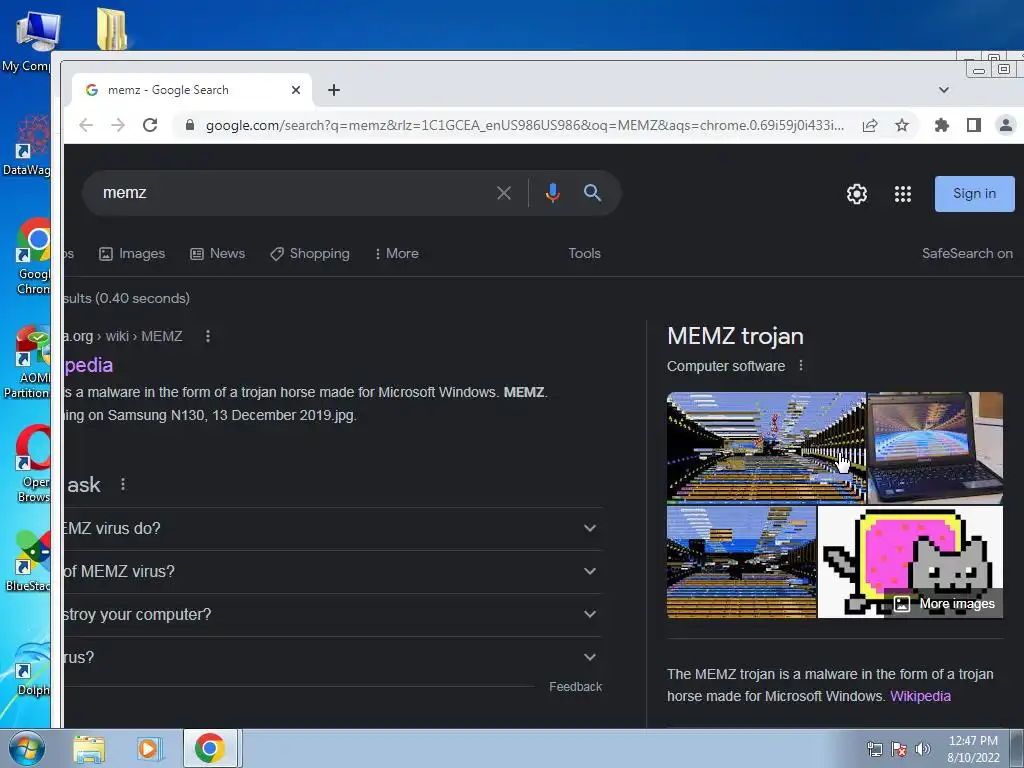This screenshot has width=1024, height=768.
Task: Select the DataWag desktop shortcut
Action: tap(26, 144)
